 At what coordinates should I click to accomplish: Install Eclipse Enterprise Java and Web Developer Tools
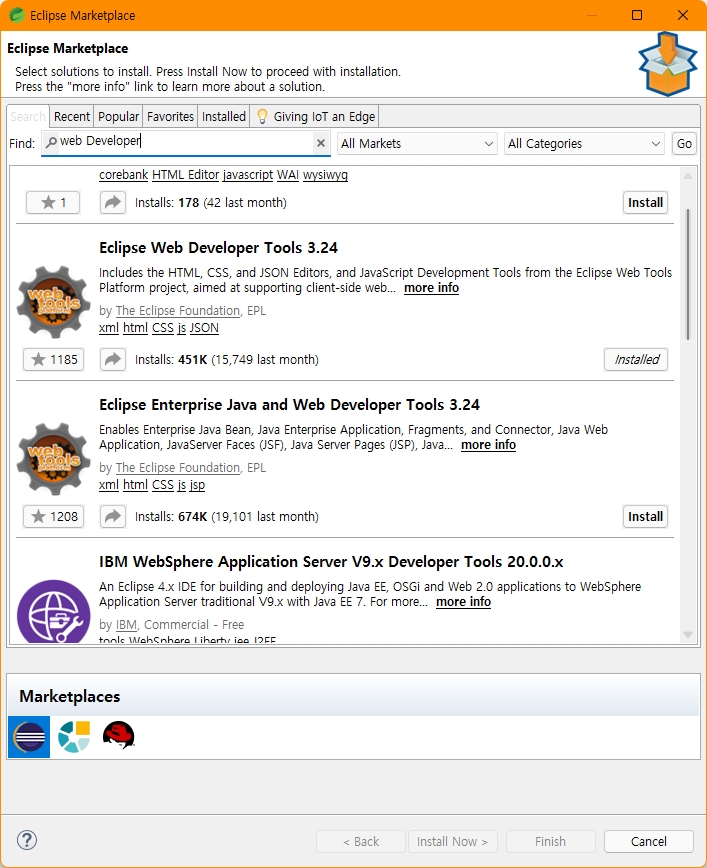(645, 516)
